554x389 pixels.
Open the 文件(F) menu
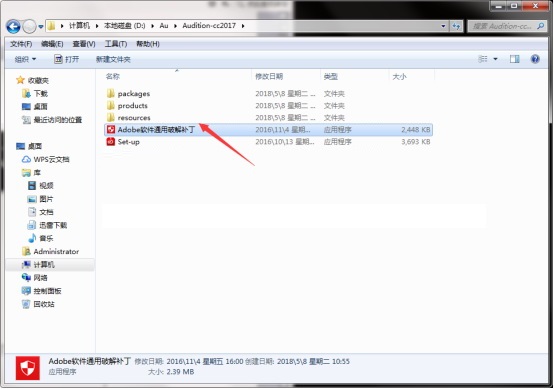pyautogui.click(x=21, y=44)
